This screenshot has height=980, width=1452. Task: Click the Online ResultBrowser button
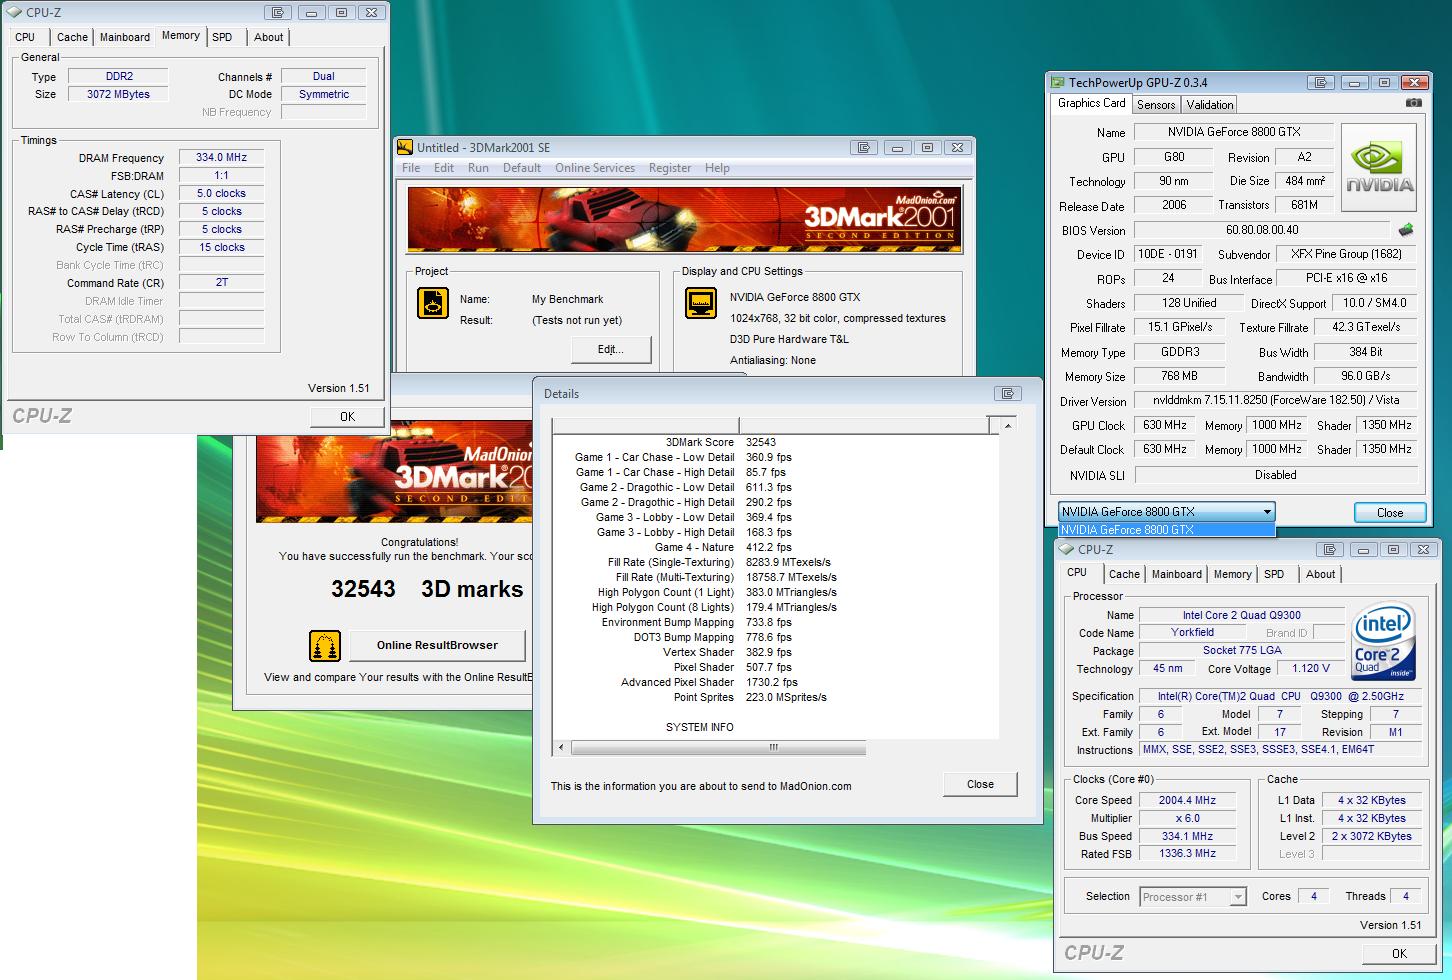tap(437, 645)
